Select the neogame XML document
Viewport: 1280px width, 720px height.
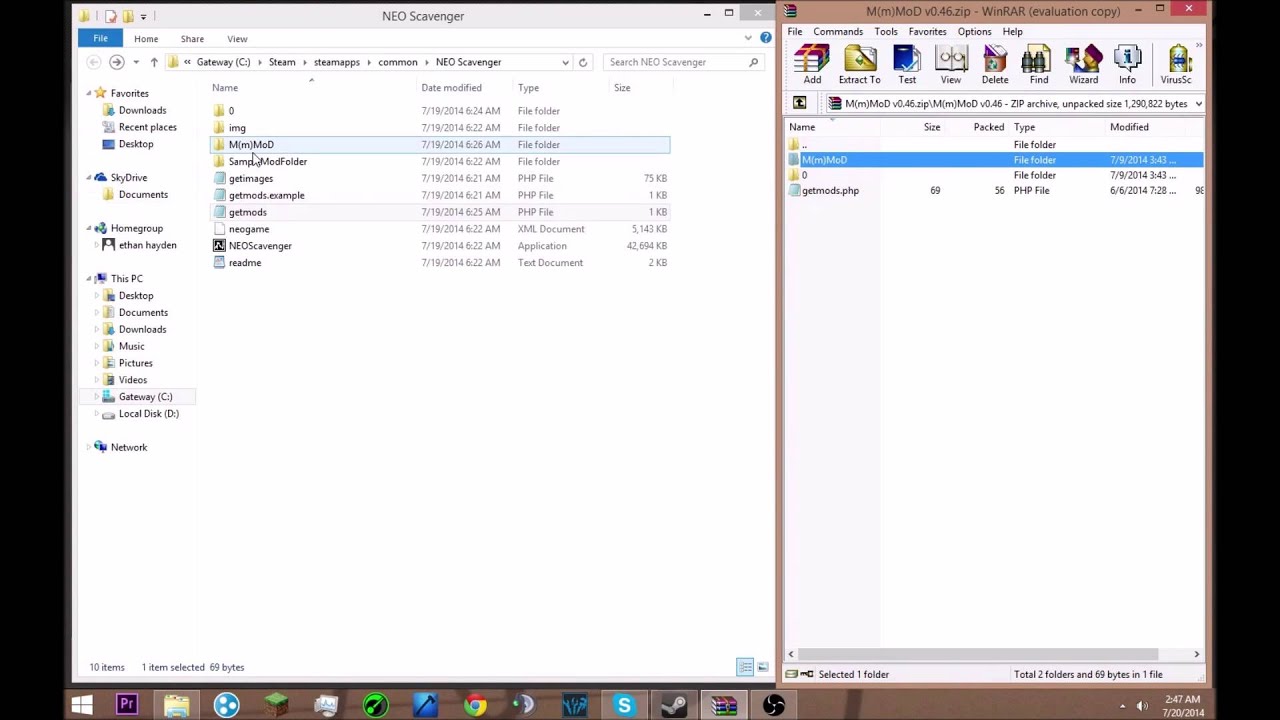click(x=248, y=229)
